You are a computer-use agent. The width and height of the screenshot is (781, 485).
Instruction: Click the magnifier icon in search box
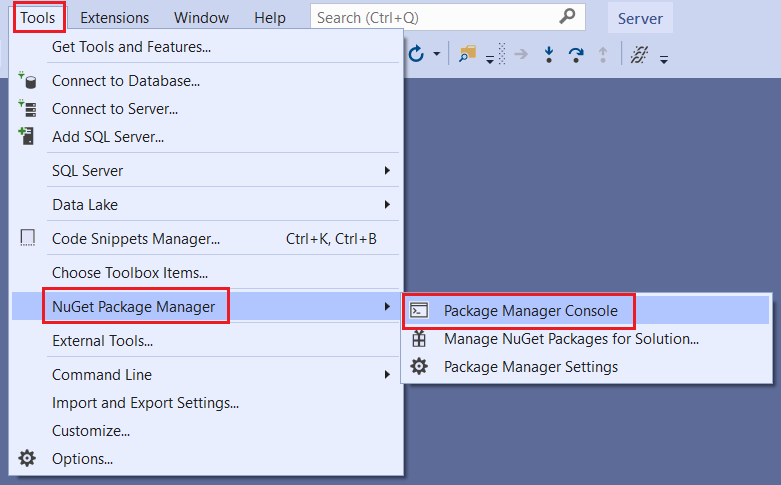pyautogui.click(x=567, y=17)
